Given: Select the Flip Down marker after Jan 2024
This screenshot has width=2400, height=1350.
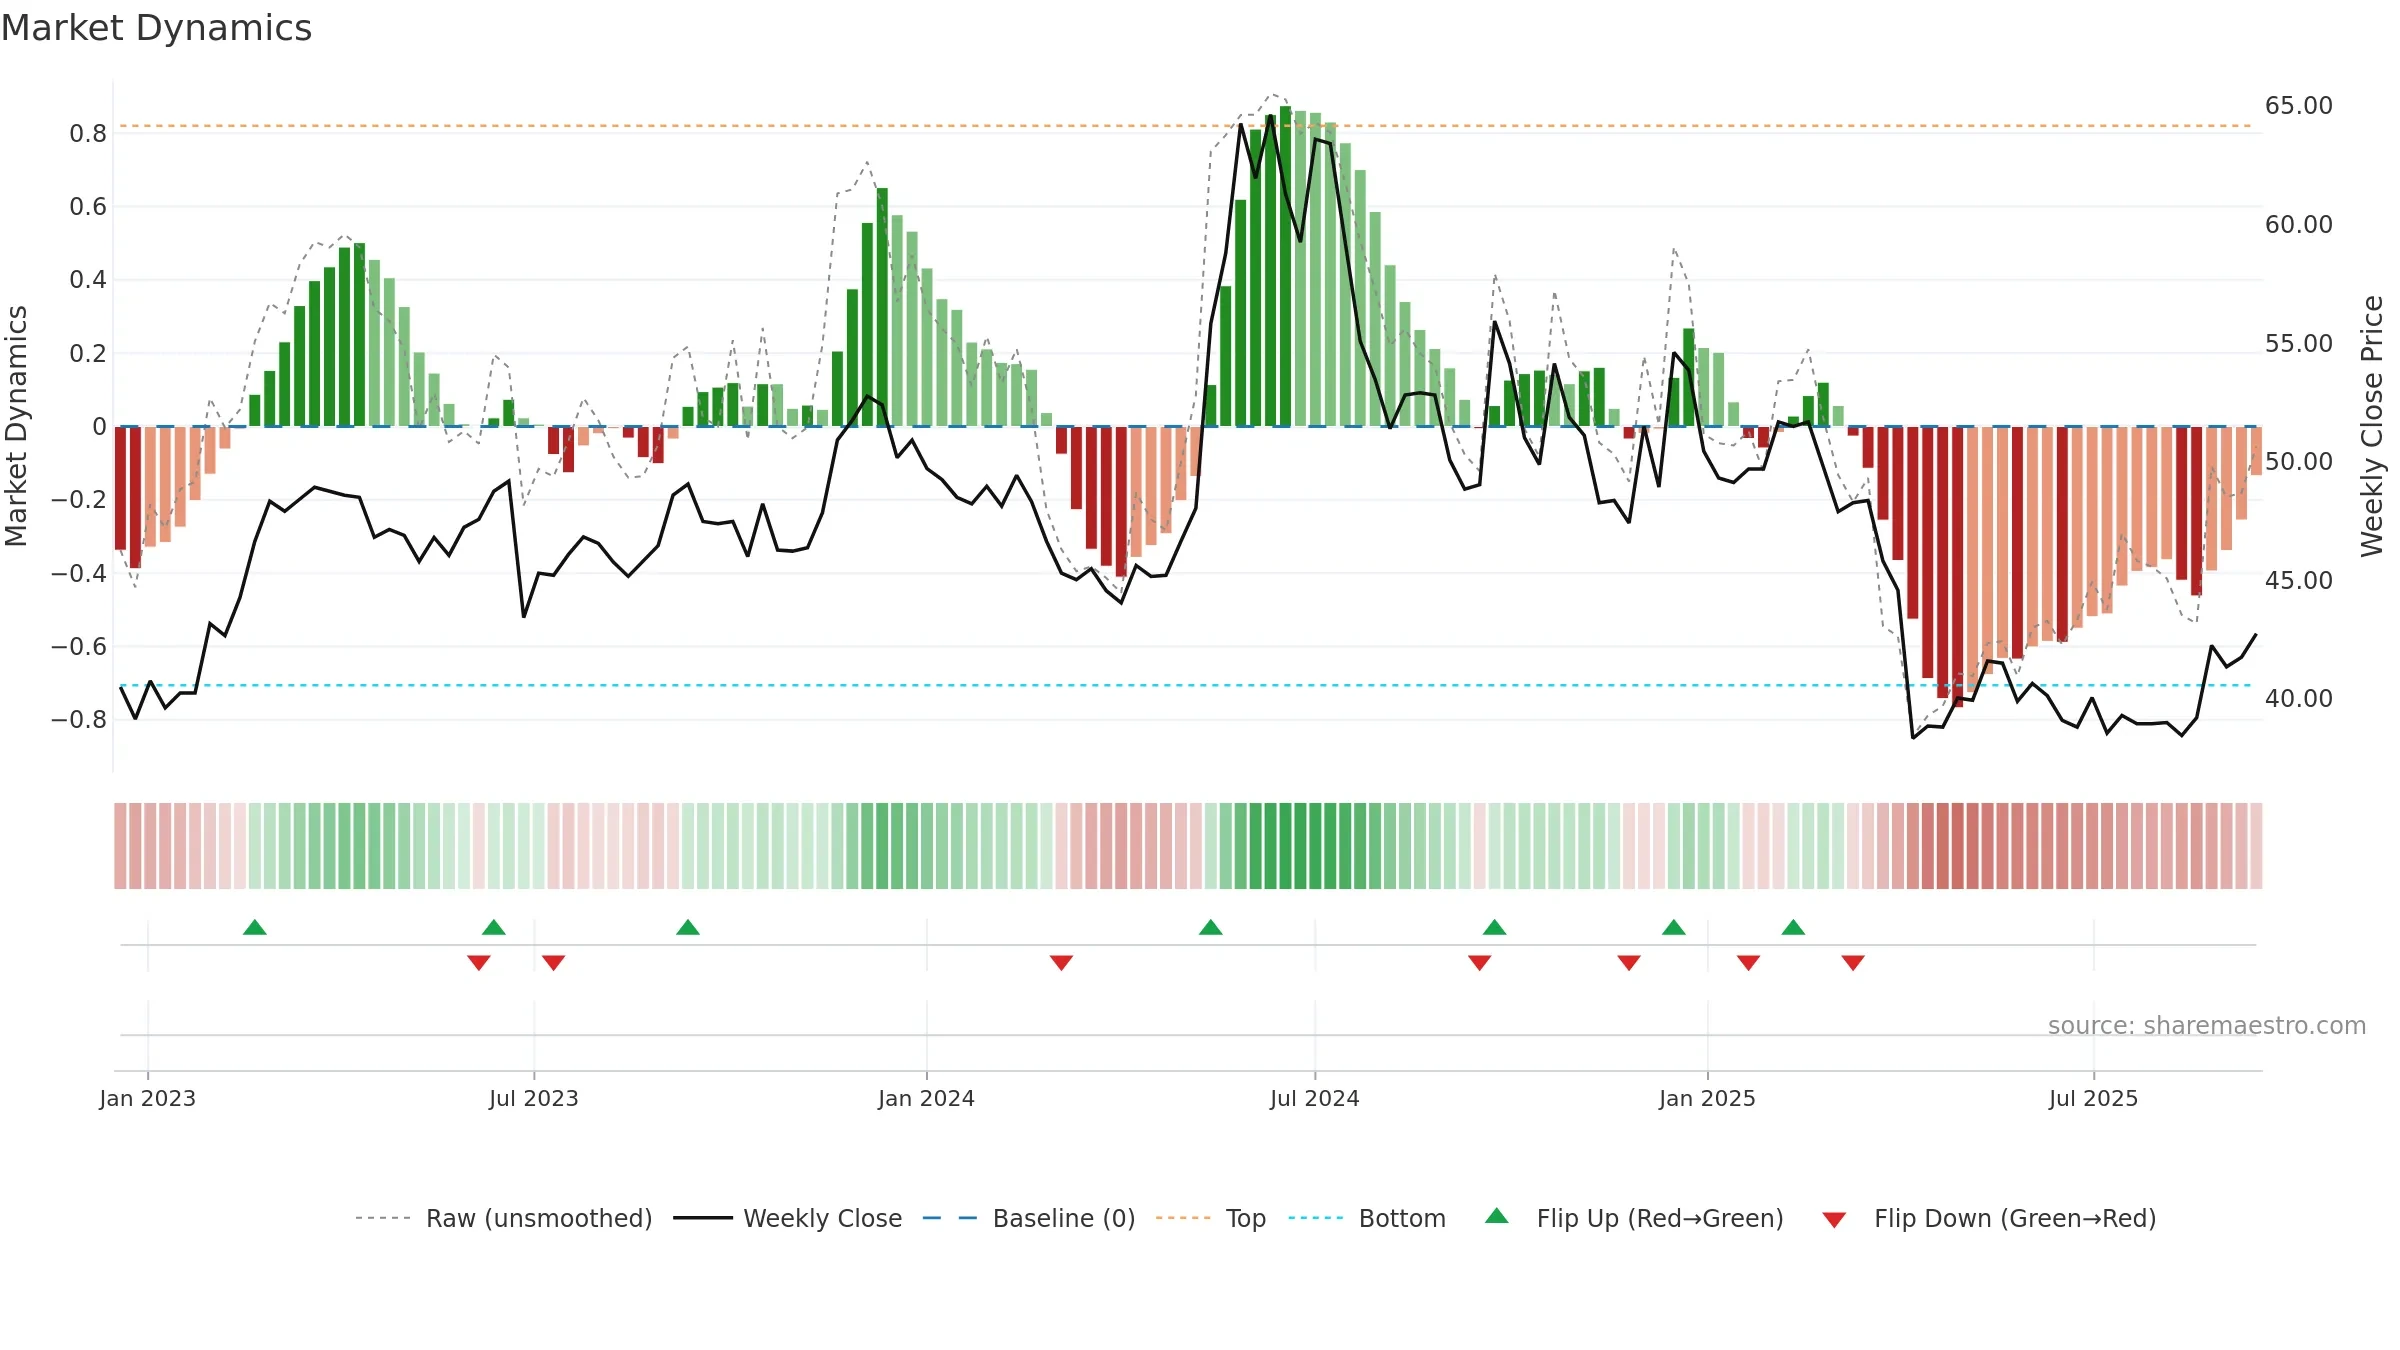Looking at the screenshot, I should (1062, 963).
